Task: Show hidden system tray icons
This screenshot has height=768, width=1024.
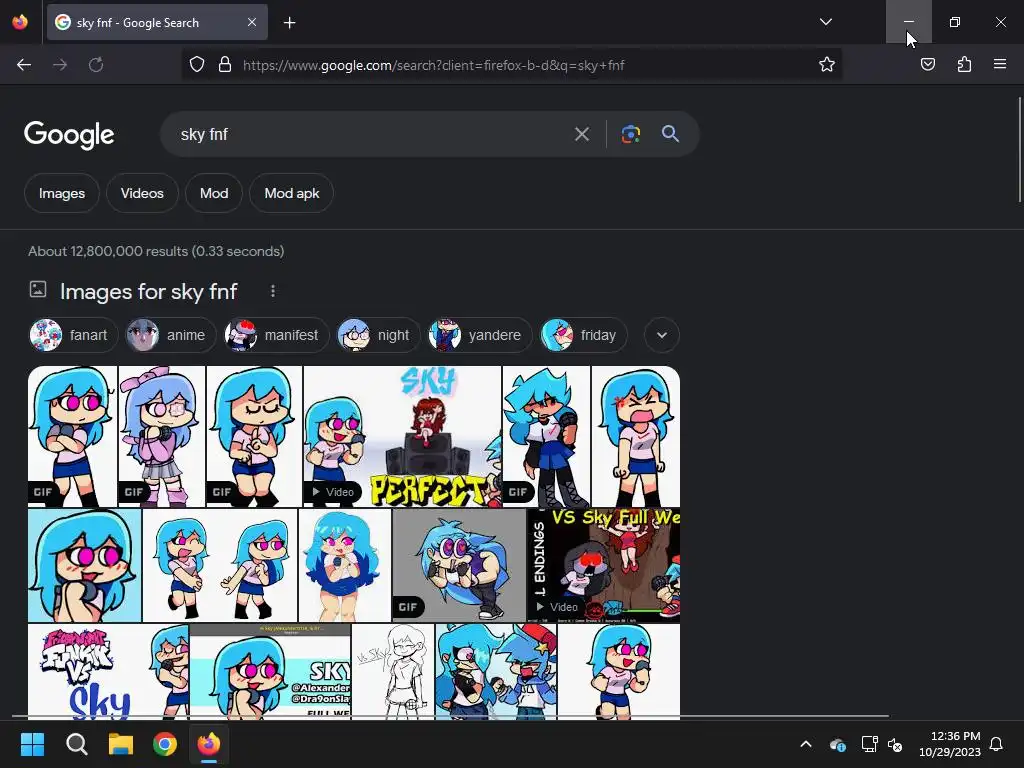Action: point(806,744)
